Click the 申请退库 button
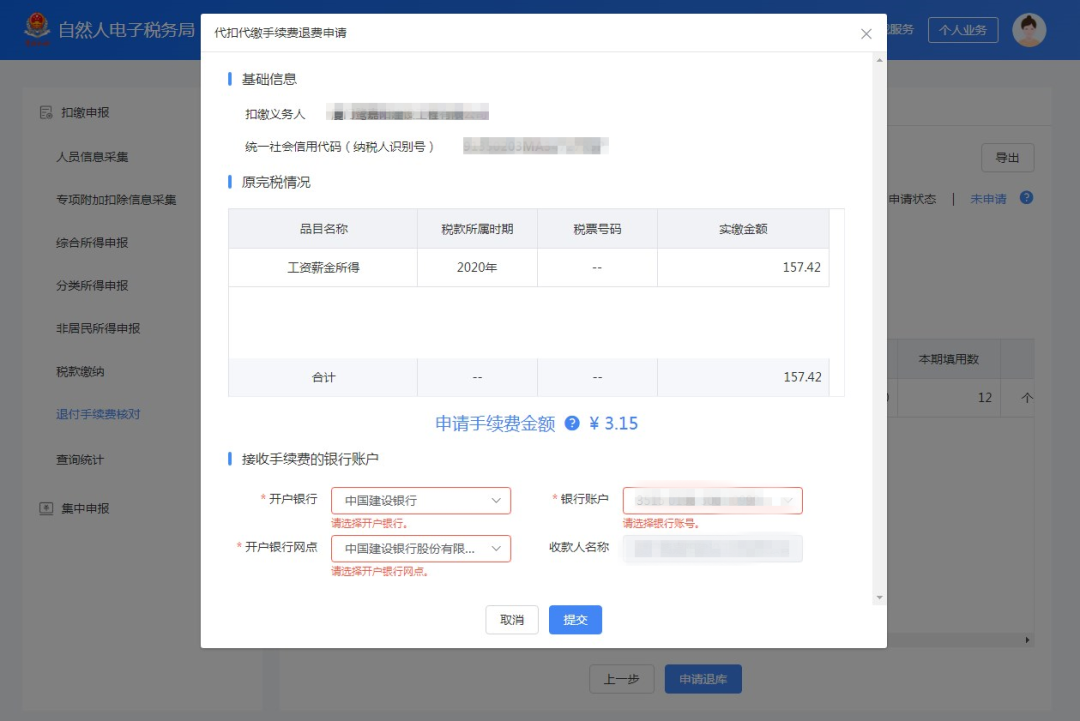 703,678
